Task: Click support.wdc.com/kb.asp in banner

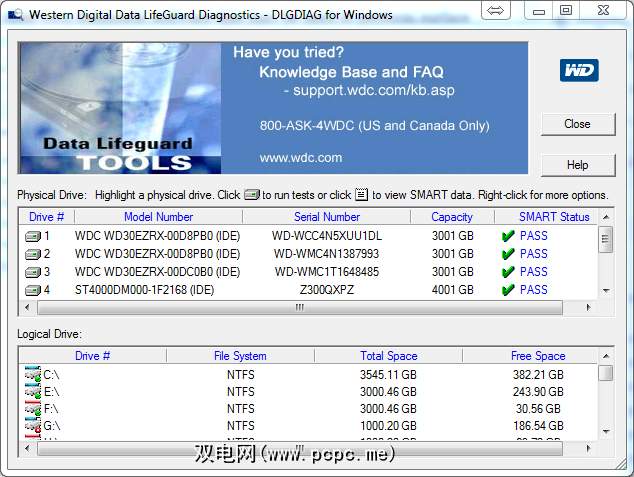Action: [374, 90]
